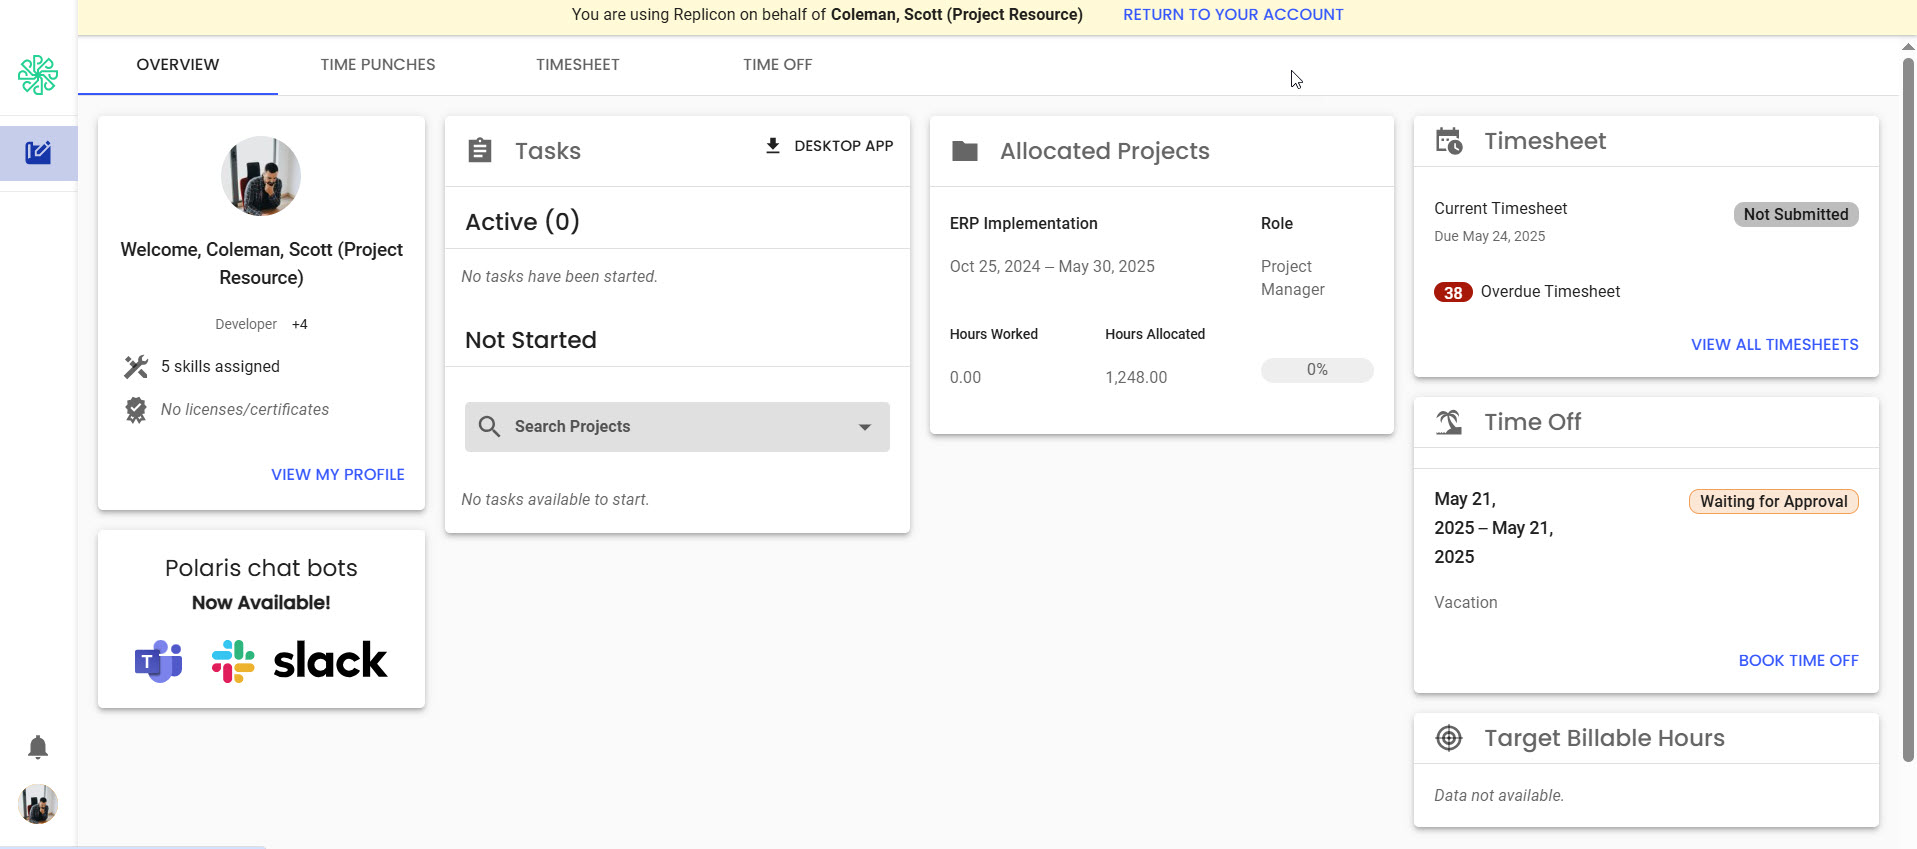Open View All Timesheets link
Screen dimensions: 1917x849
pos(1774,344)
